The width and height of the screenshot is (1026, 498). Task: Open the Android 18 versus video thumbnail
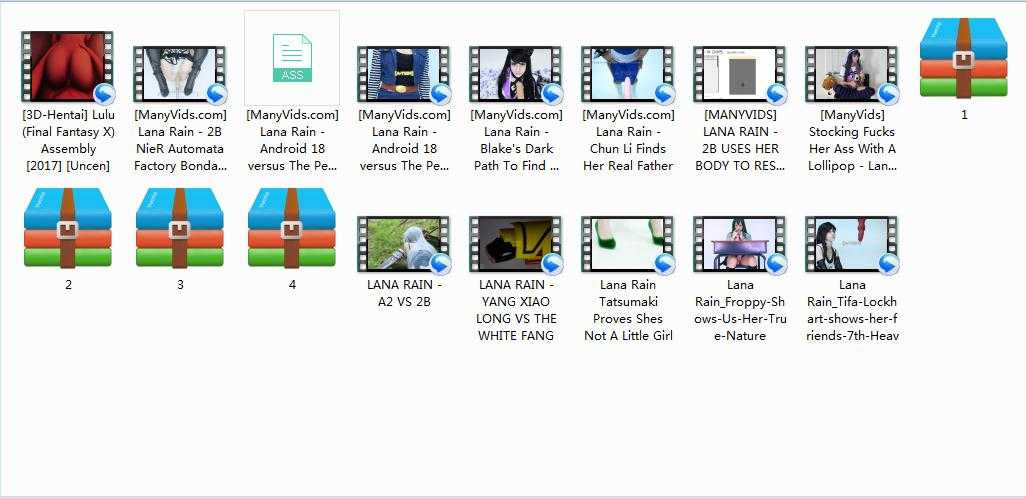coord(404,74)
